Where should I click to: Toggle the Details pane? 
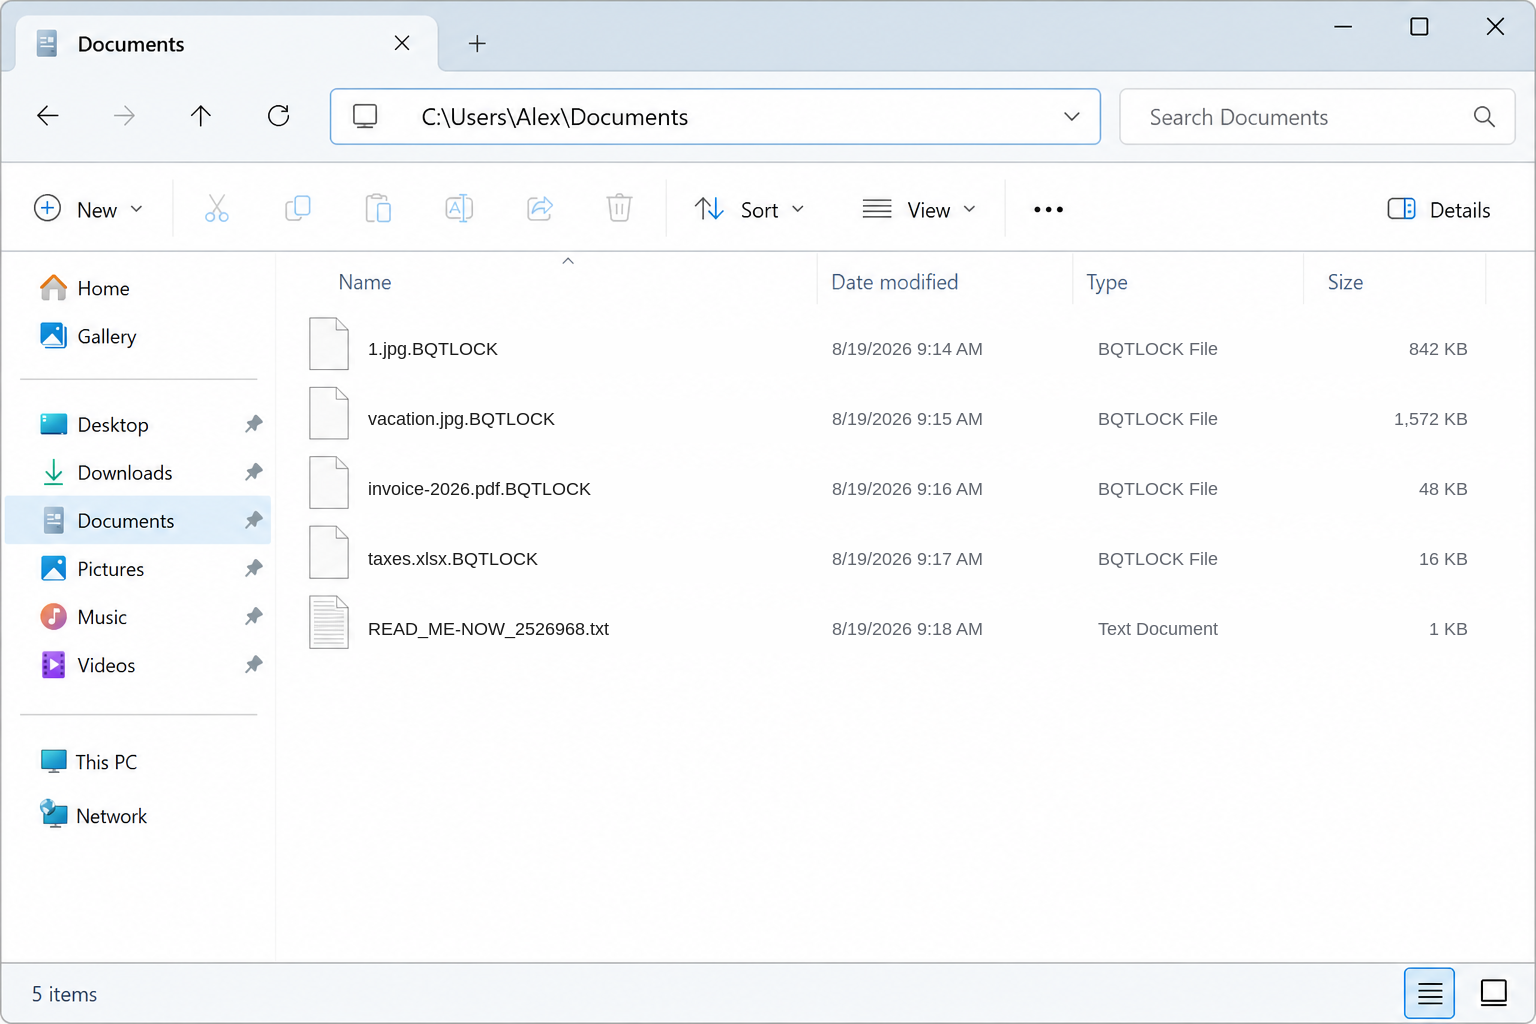1439,209
